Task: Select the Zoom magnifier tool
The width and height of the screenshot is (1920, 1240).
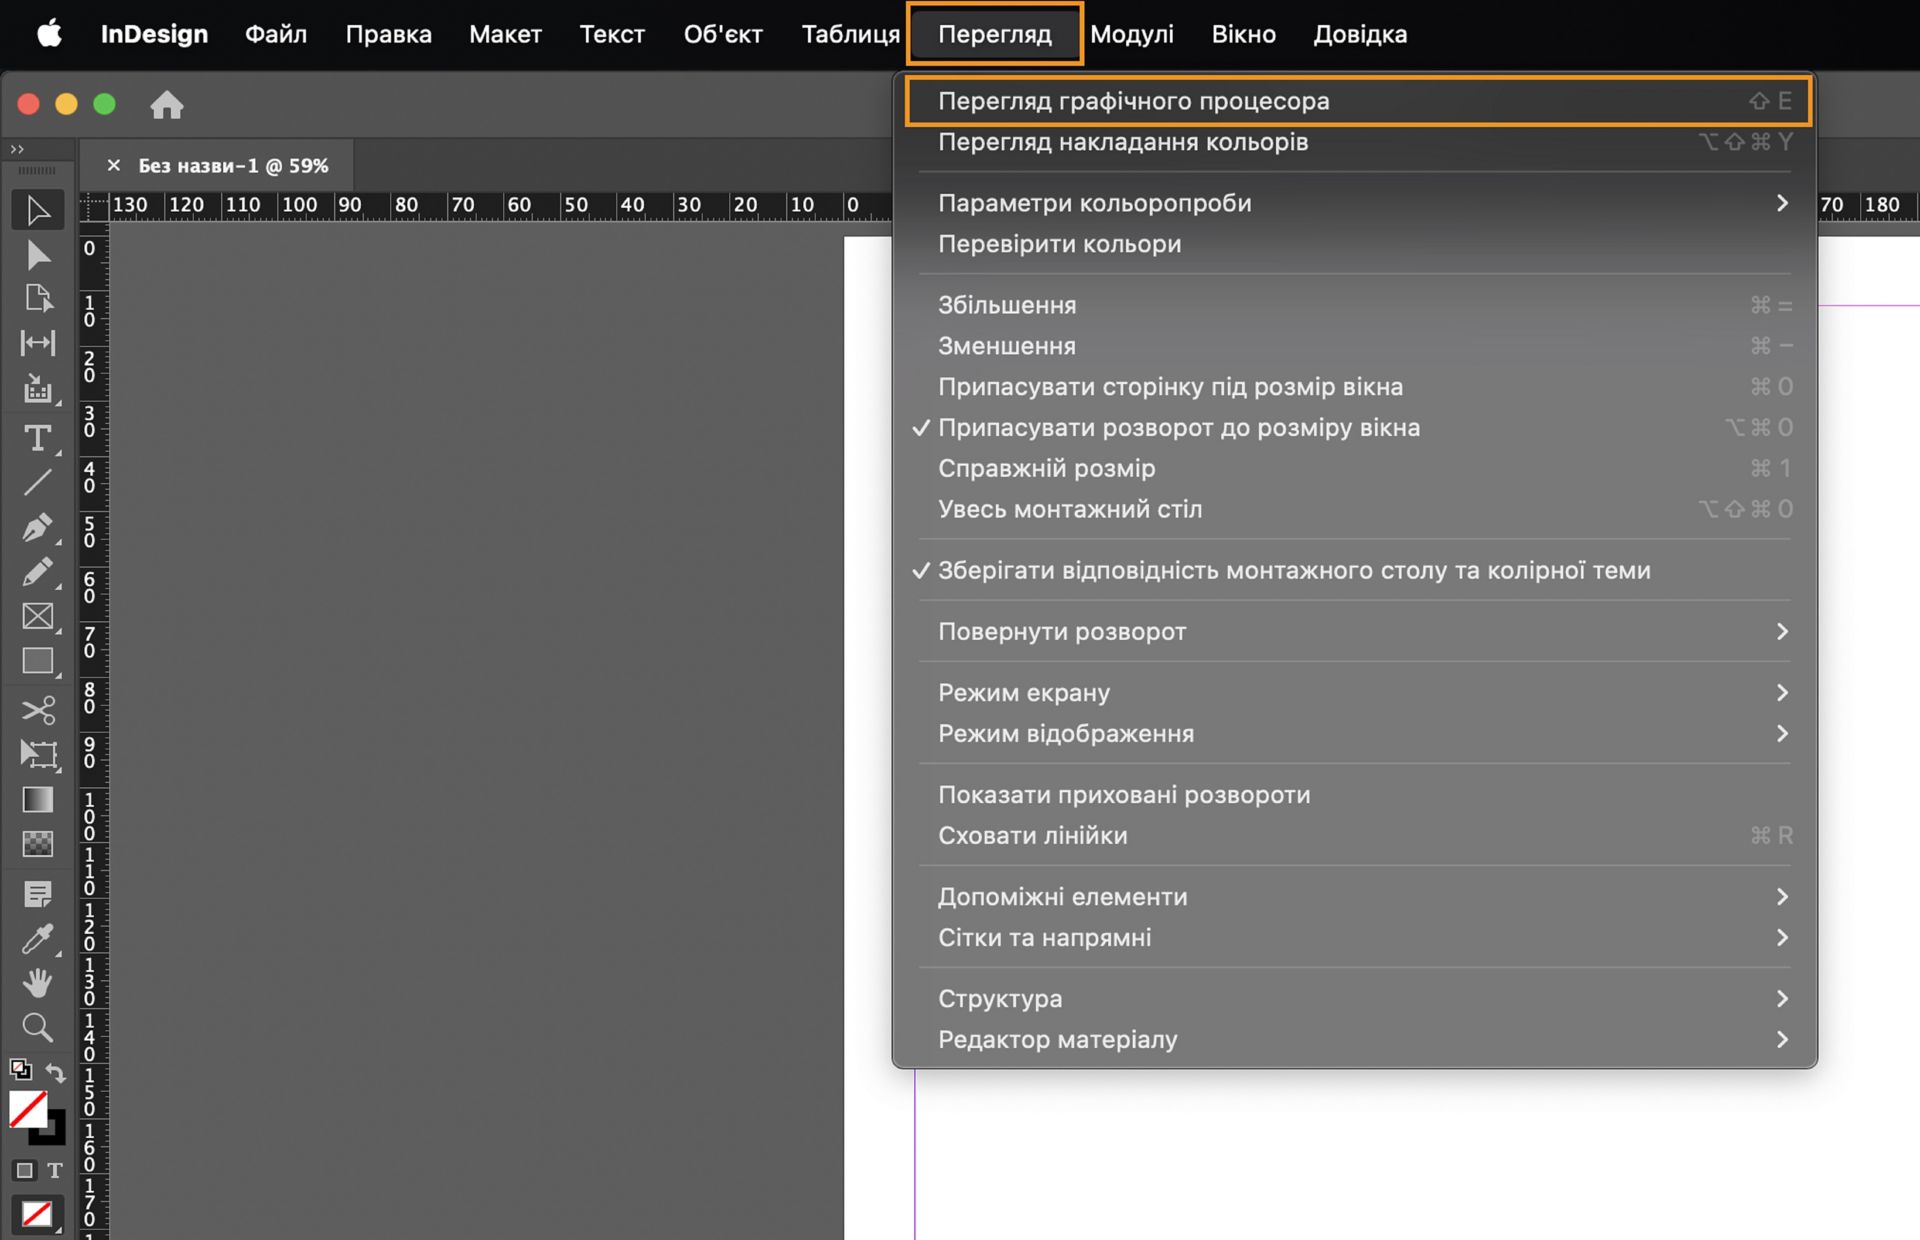Action: [x=38, y=1027]
